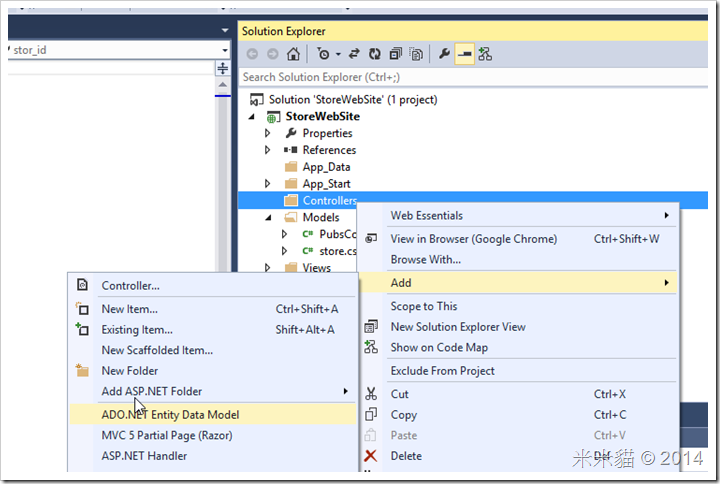
Task: Focus the Search Solution Explorer field
Action: click(x=473, y=77)
